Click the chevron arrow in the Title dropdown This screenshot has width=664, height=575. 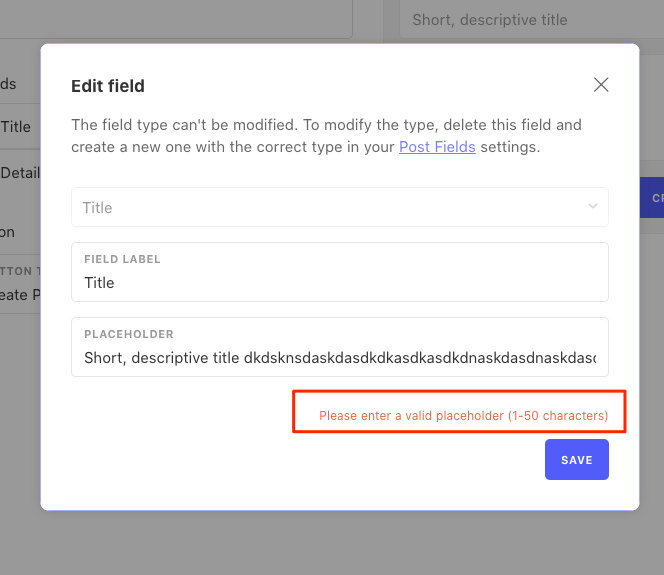pos(593,206)
